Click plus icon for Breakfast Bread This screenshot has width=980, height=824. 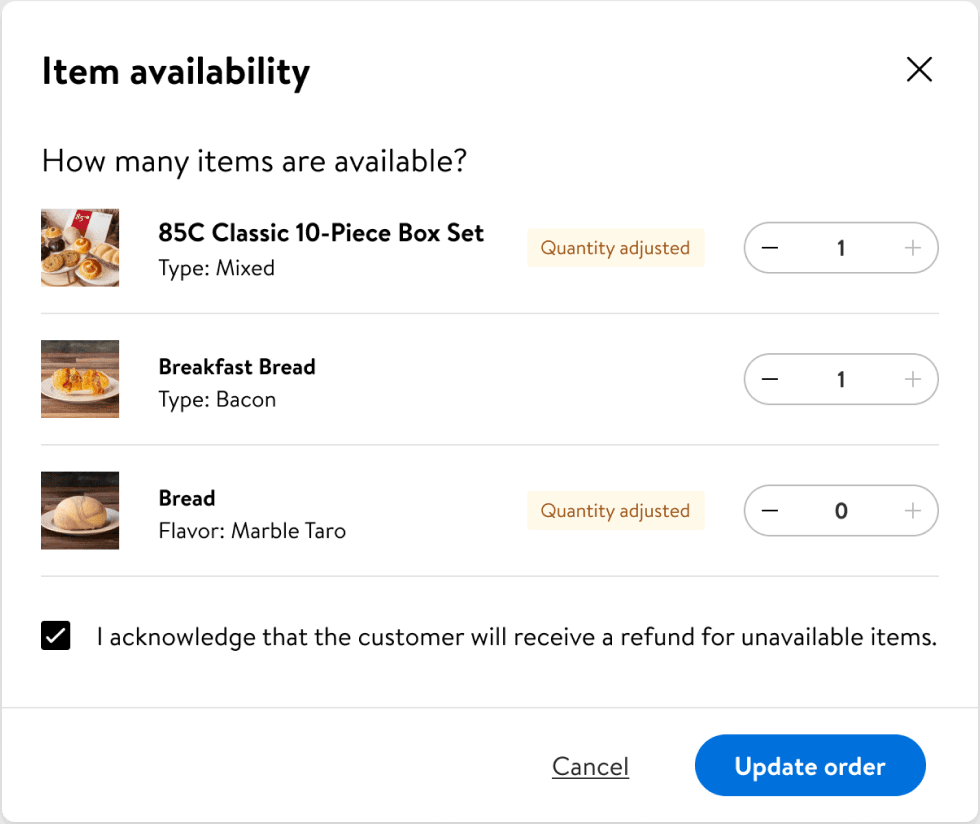pos(912,379)
